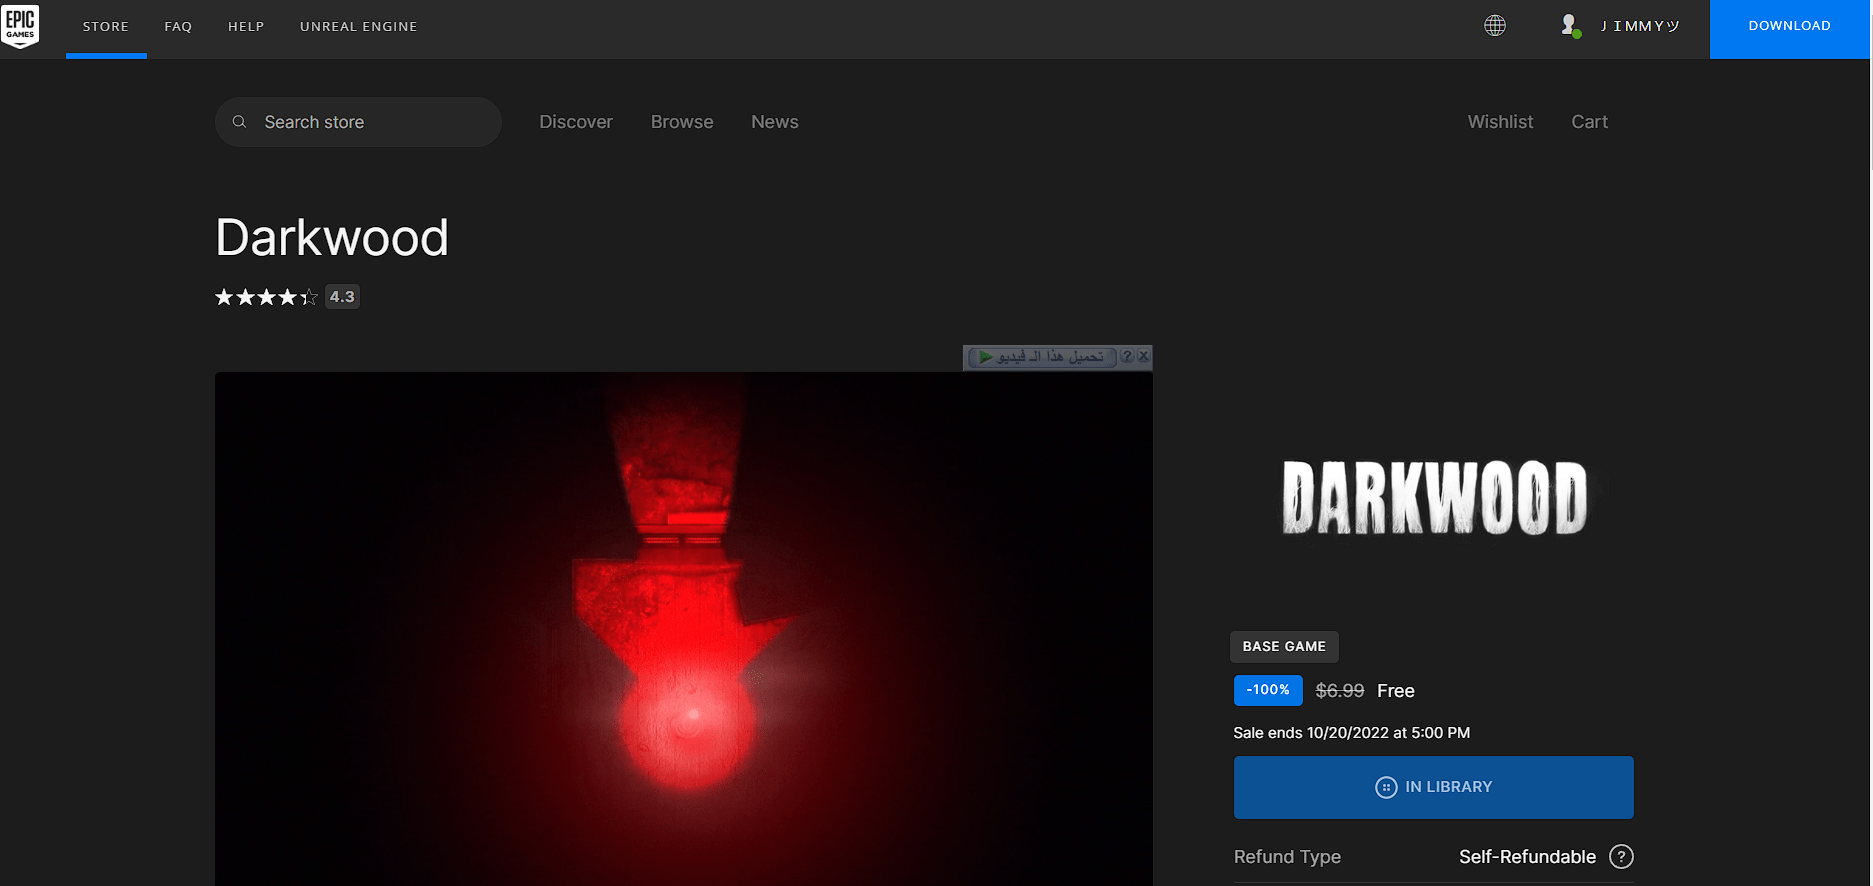The image size is (1873, 886).
Task: Click the blue DOWNLOAD button
Action: tap(1790, 29)
